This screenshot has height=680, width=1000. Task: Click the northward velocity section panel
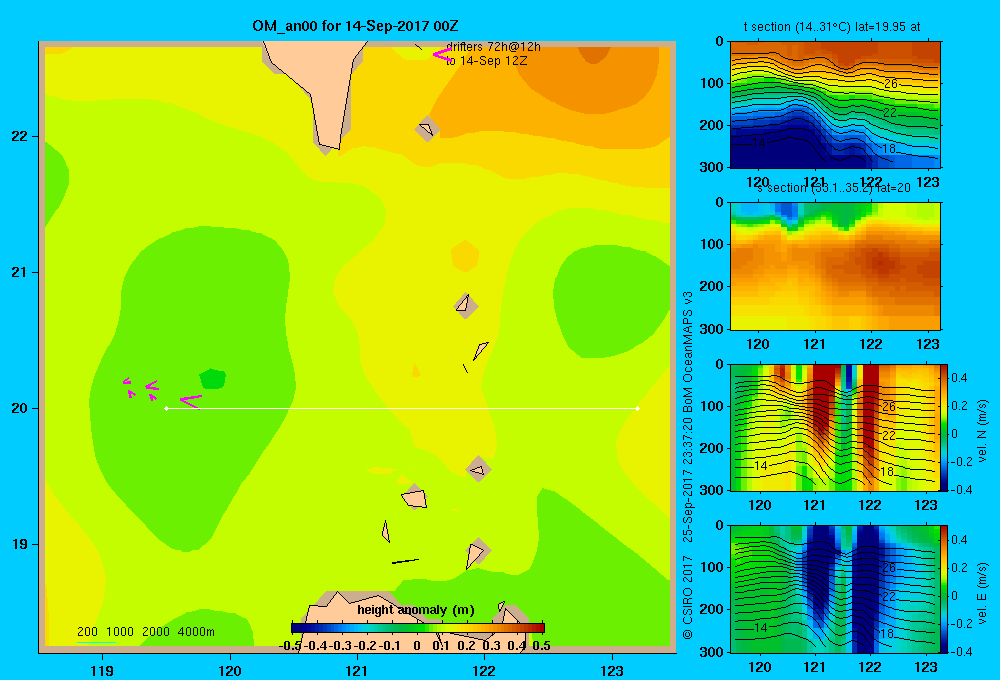[x=835, y=427]
